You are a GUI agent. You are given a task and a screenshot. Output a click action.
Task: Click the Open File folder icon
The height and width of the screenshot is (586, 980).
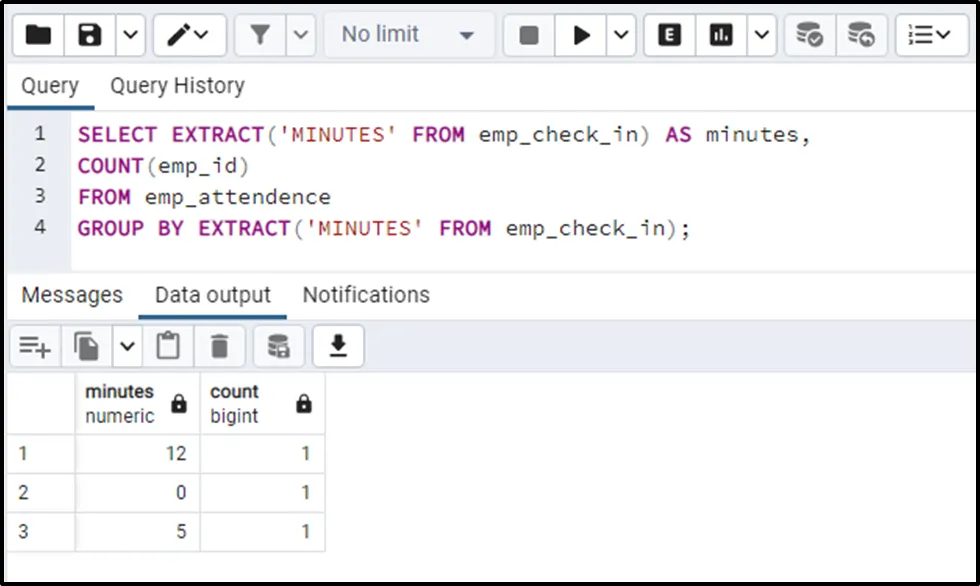[x=39, y=36]
